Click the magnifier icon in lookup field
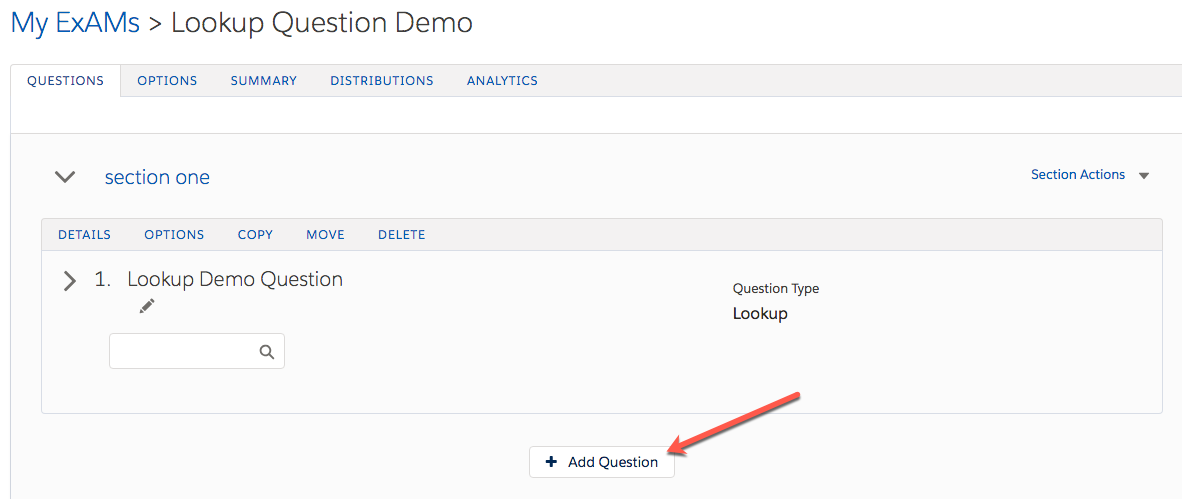 tap(267, 351)
